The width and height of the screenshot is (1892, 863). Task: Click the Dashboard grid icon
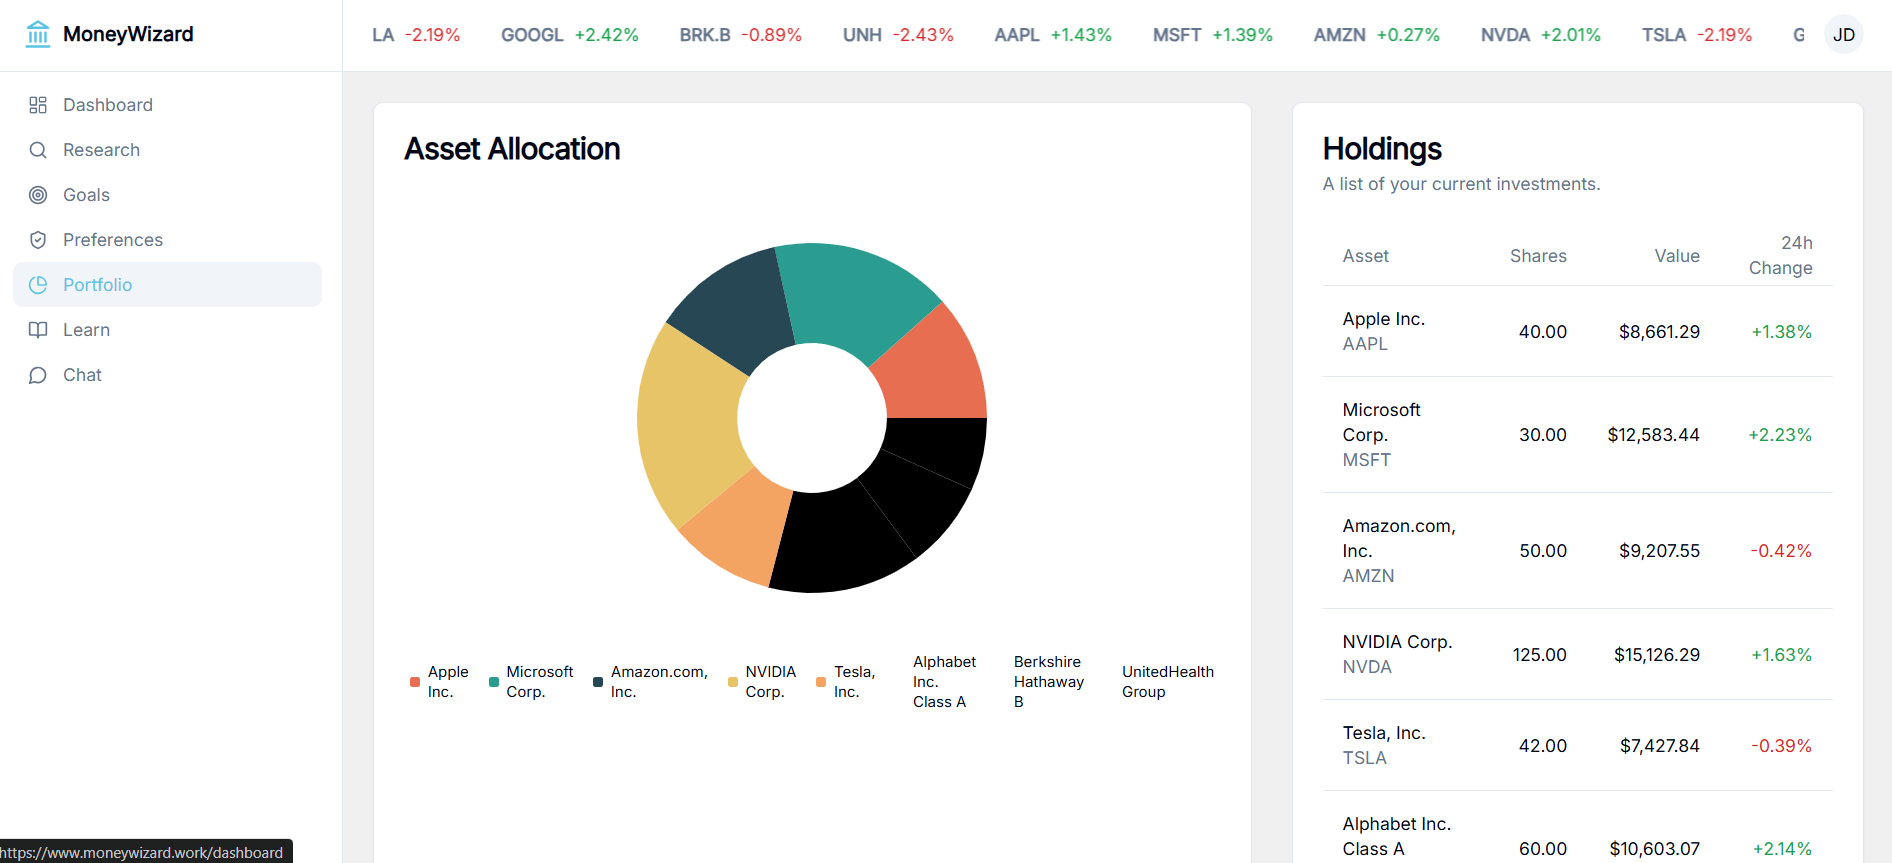pos(38,105)
